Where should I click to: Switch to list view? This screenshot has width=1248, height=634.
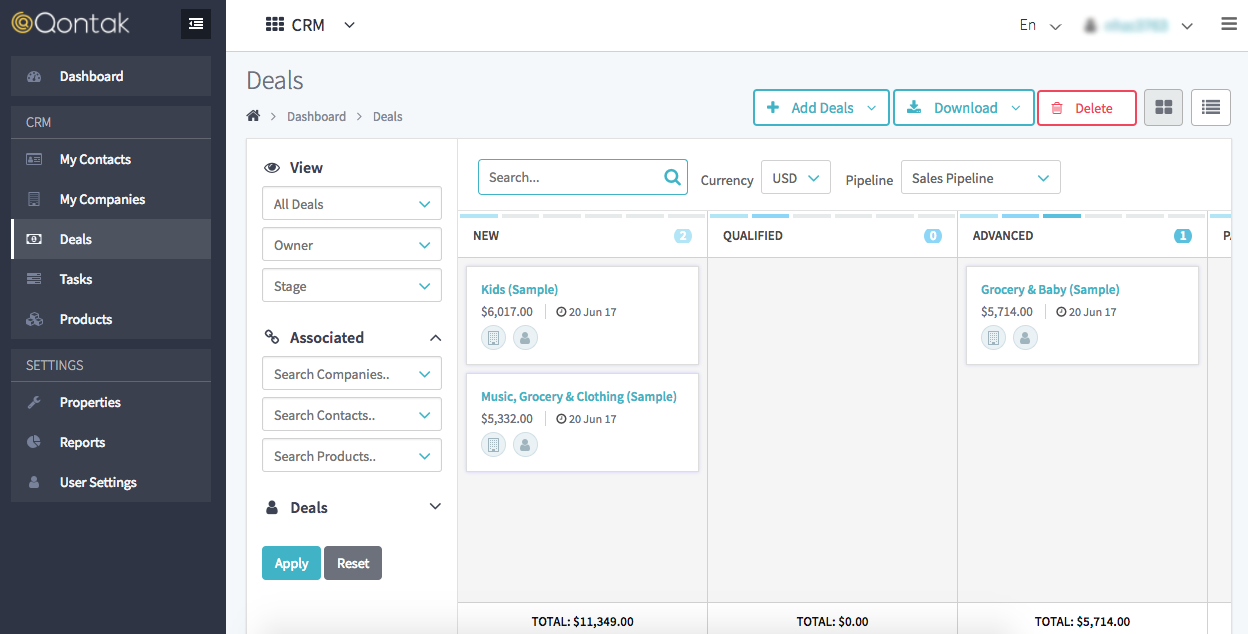point(1211,108)
